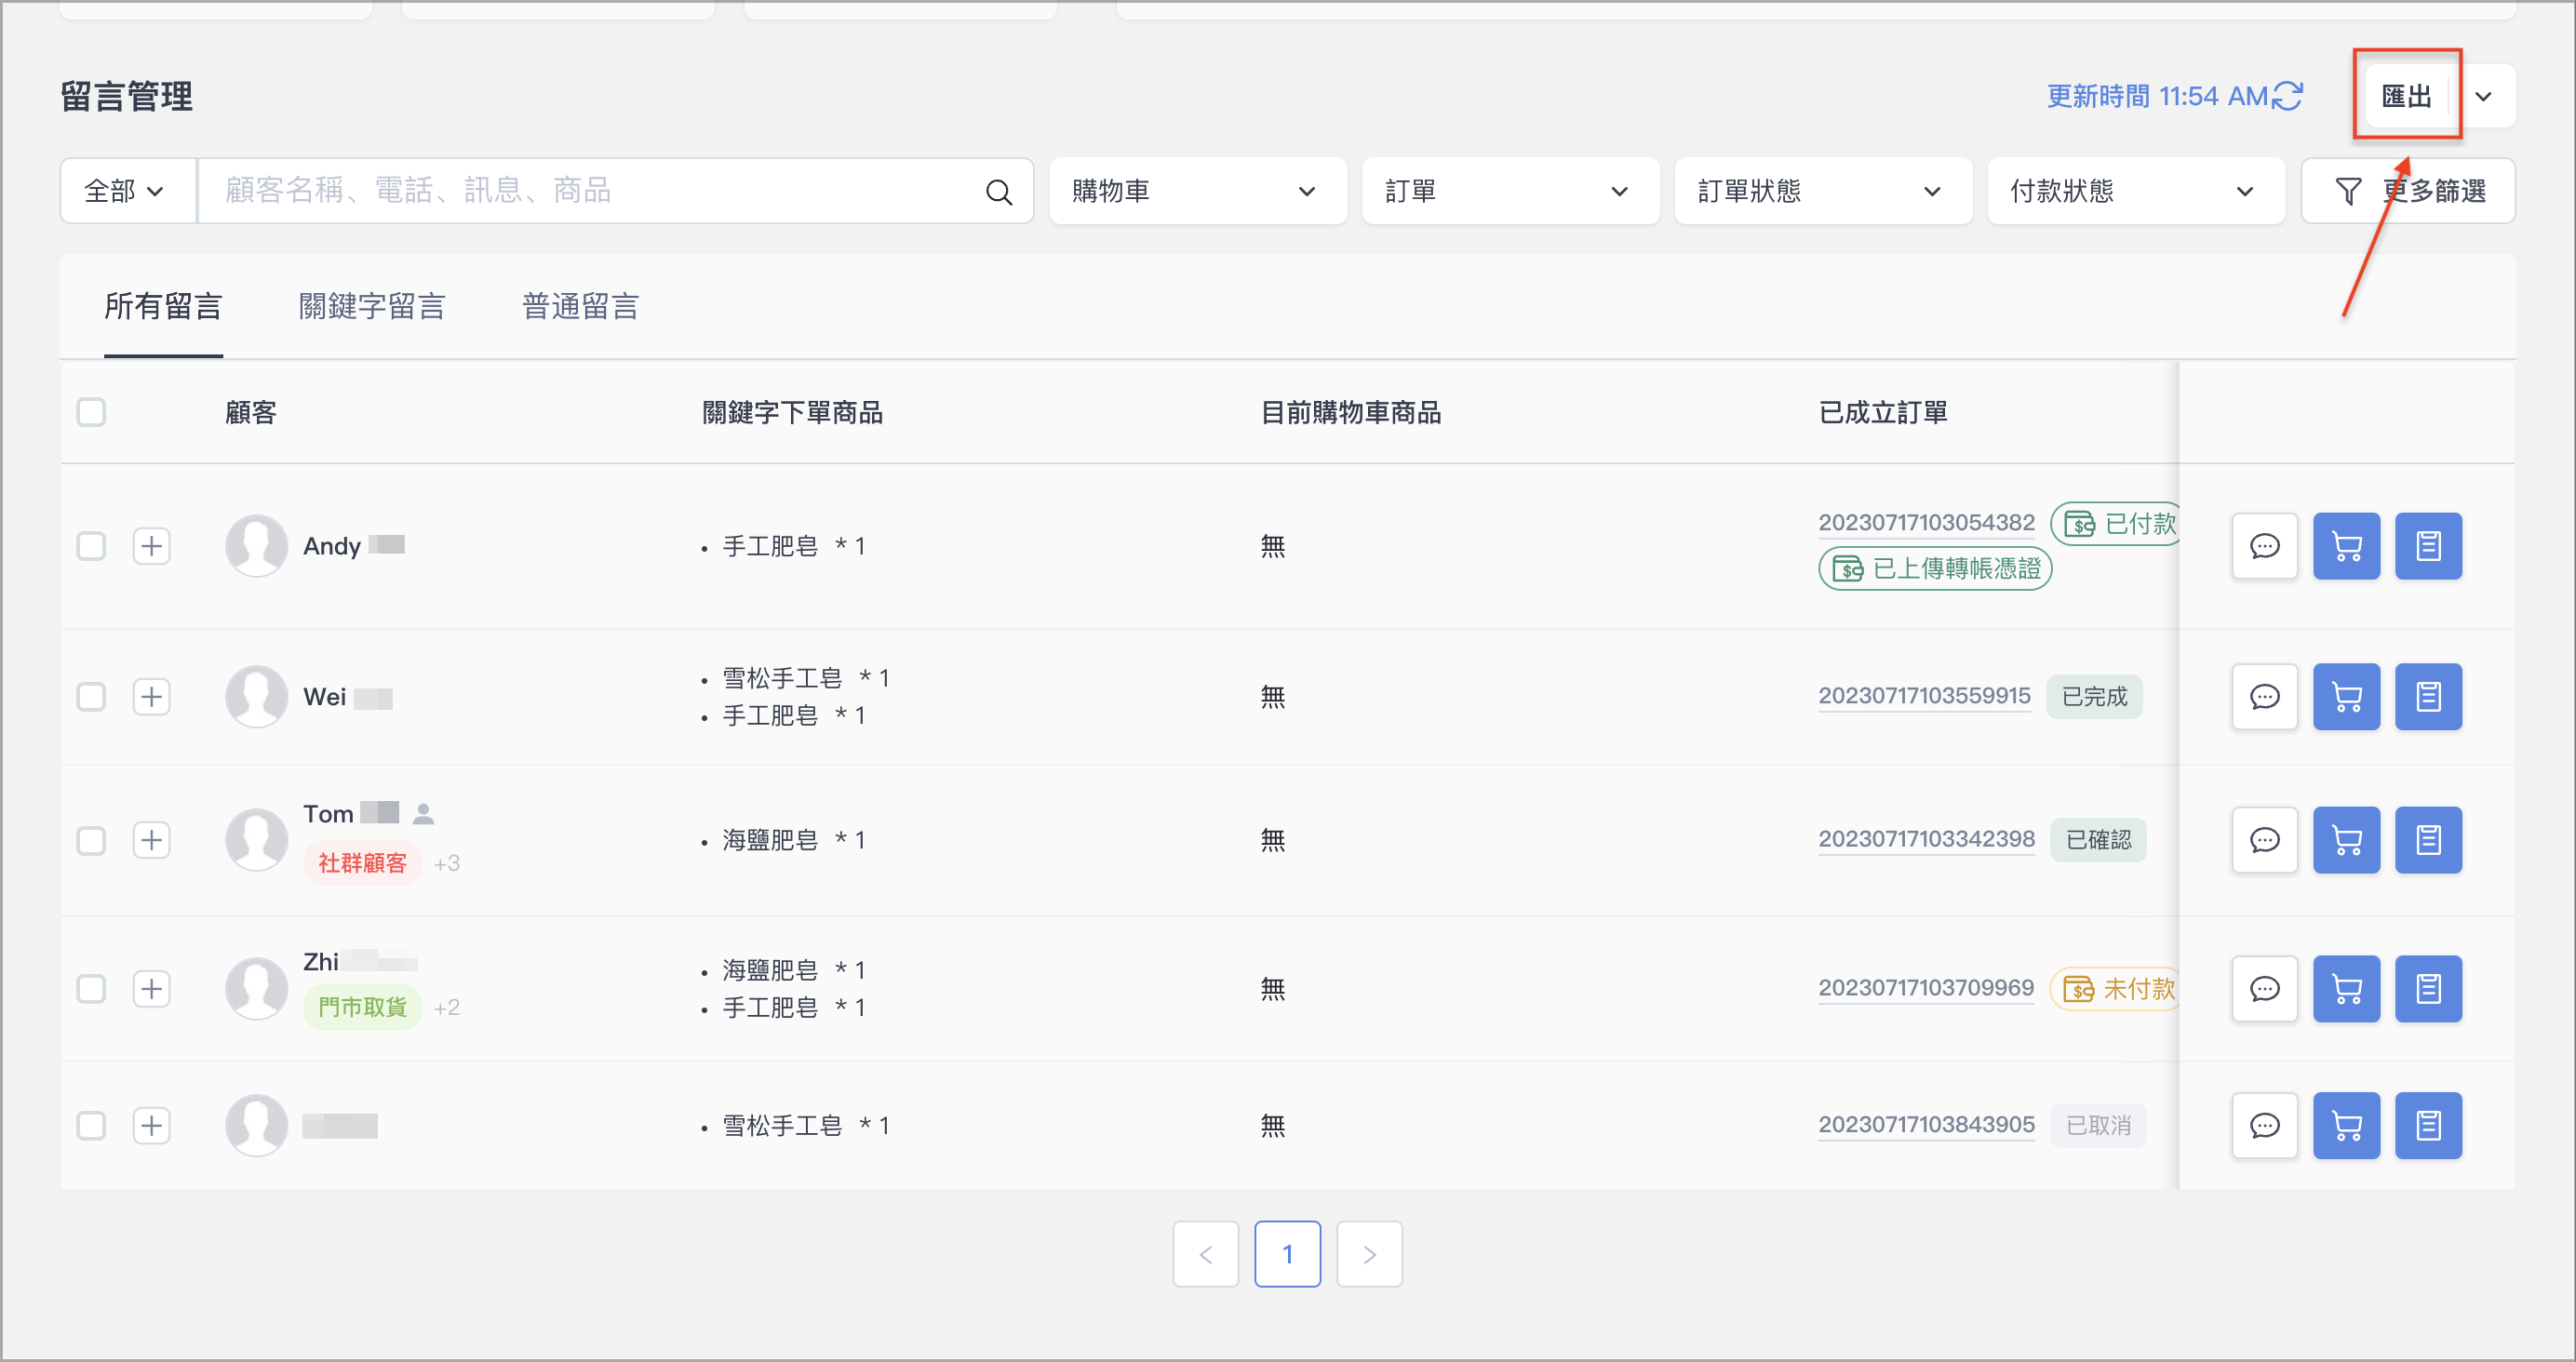Click the +2 more tags on Zhi
The width and height of the screenshot is (2576, 1362).
point(447,1007)
